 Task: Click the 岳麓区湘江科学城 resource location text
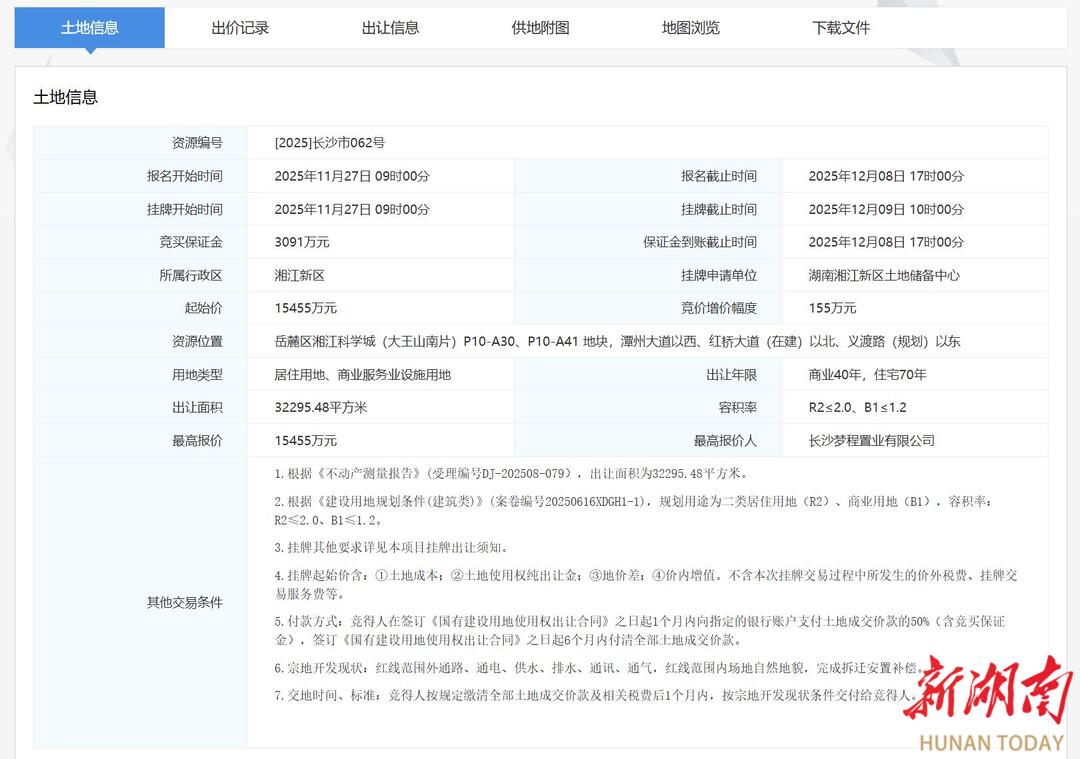[x=617, y=341]
